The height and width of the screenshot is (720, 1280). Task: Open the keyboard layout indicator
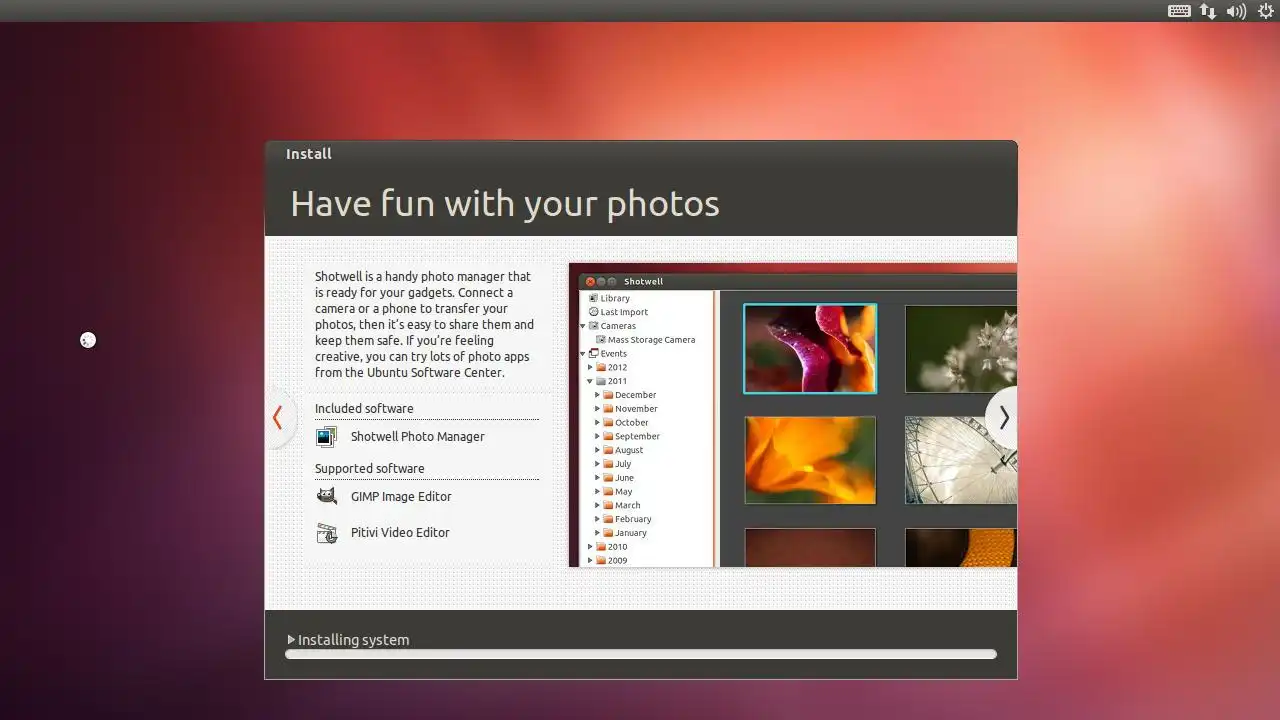(x=1179, y=11)
